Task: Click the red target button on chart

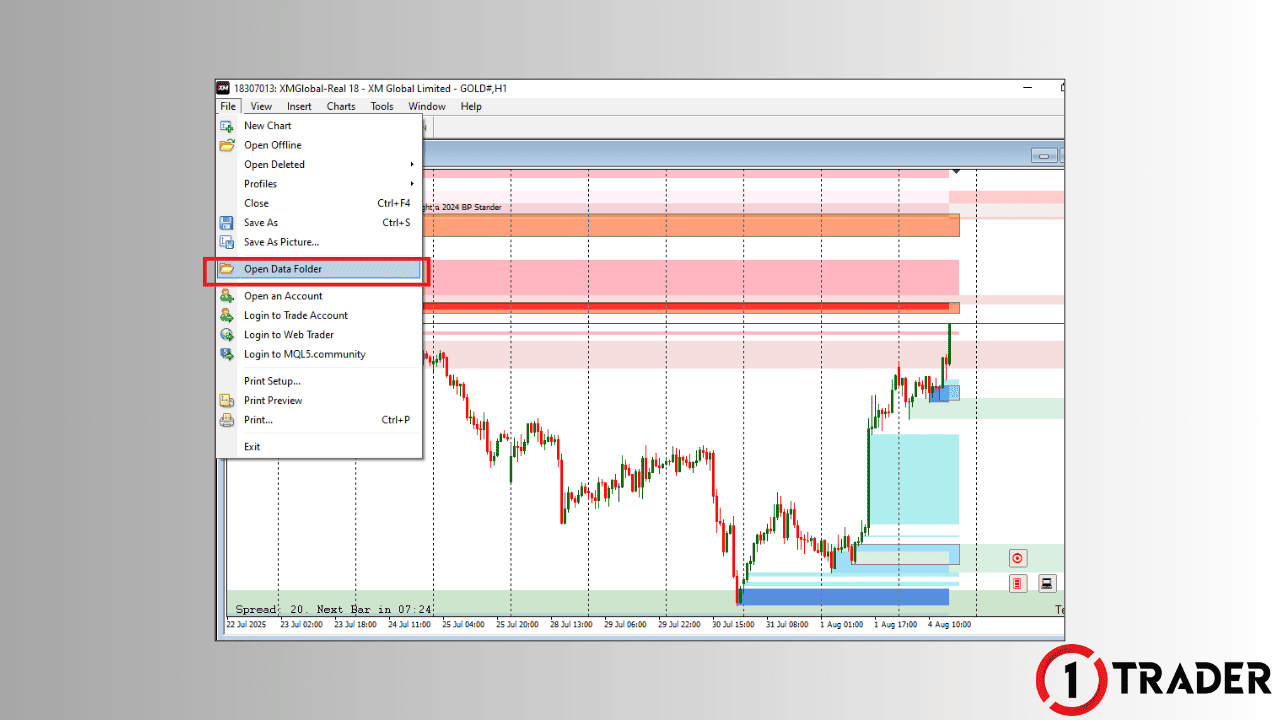Action: (x=1018, y=559)
